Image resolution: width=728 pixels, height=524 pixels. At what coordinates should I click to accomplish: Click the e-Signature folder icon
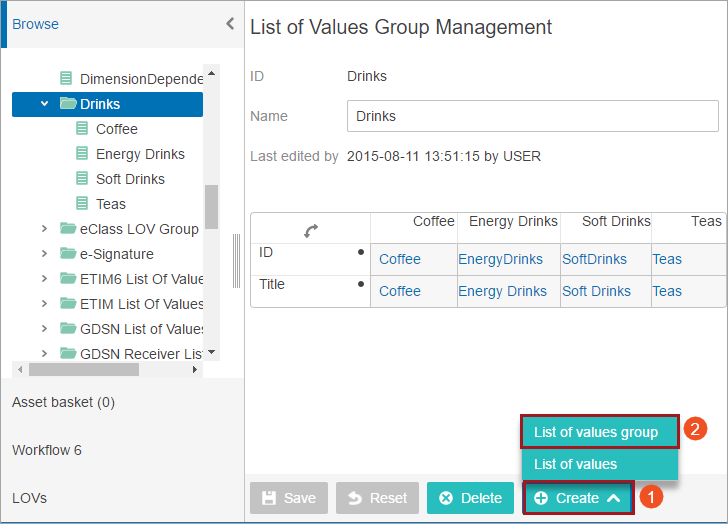68,253
